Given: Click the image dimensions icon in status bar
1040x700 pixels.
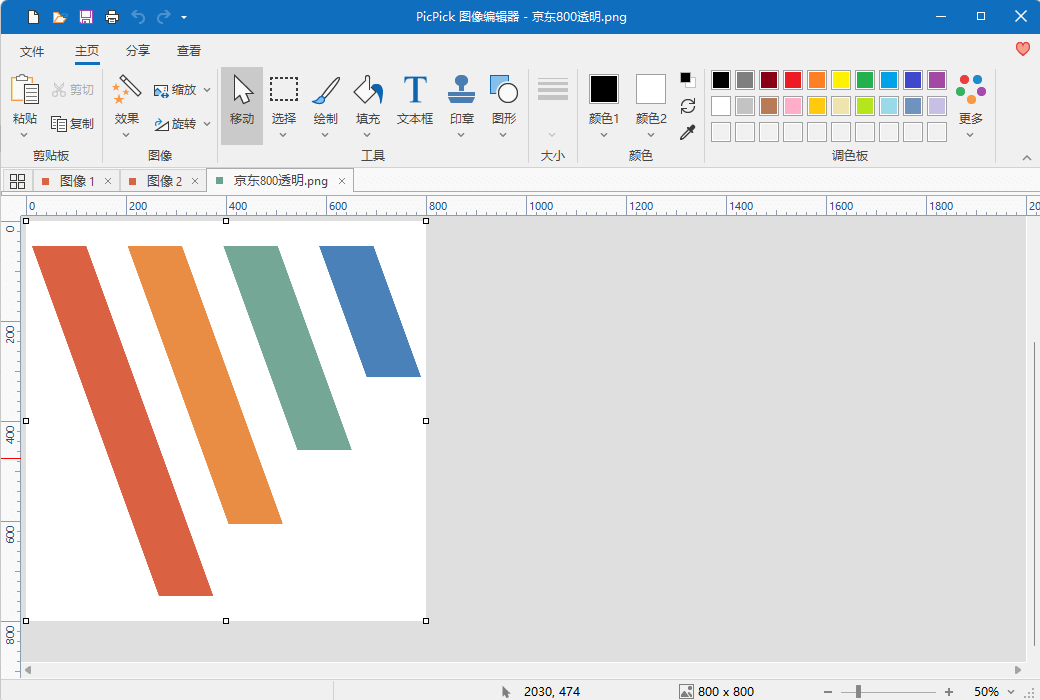Looking at the screenshot, I should (x=686, y=691).
